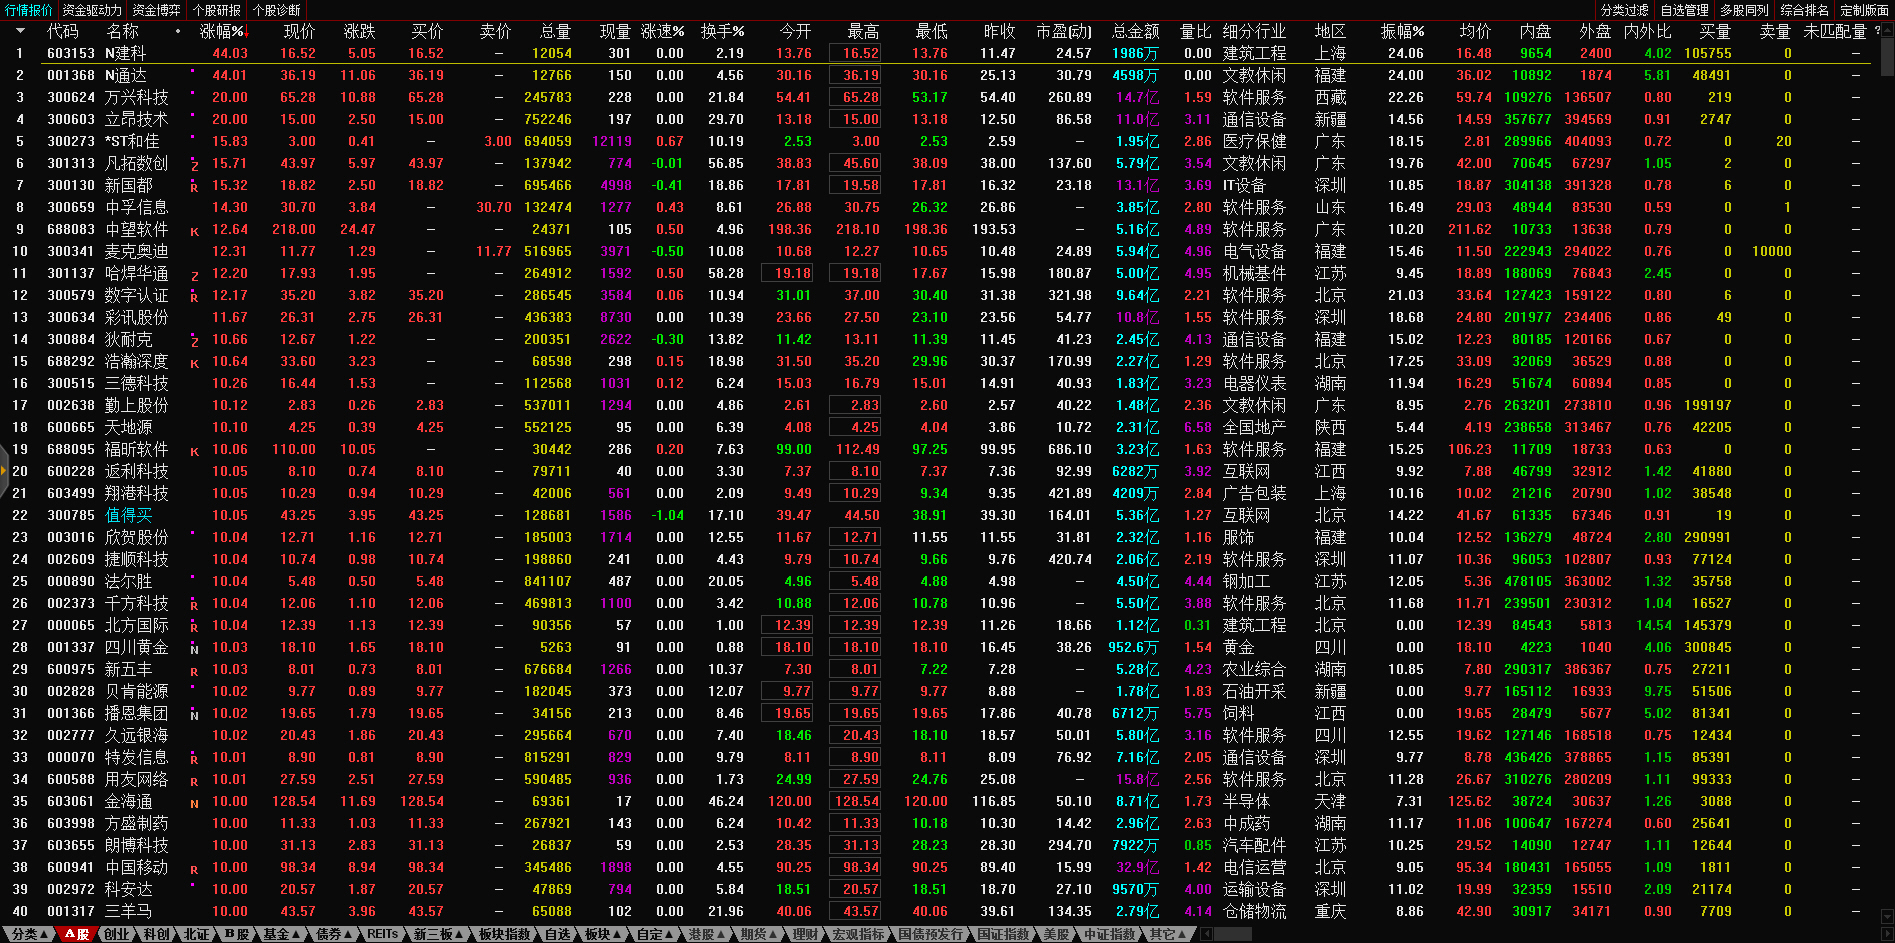Click the R marker beside 新国都
1895x943 pixels.
(x=194, y=187)
